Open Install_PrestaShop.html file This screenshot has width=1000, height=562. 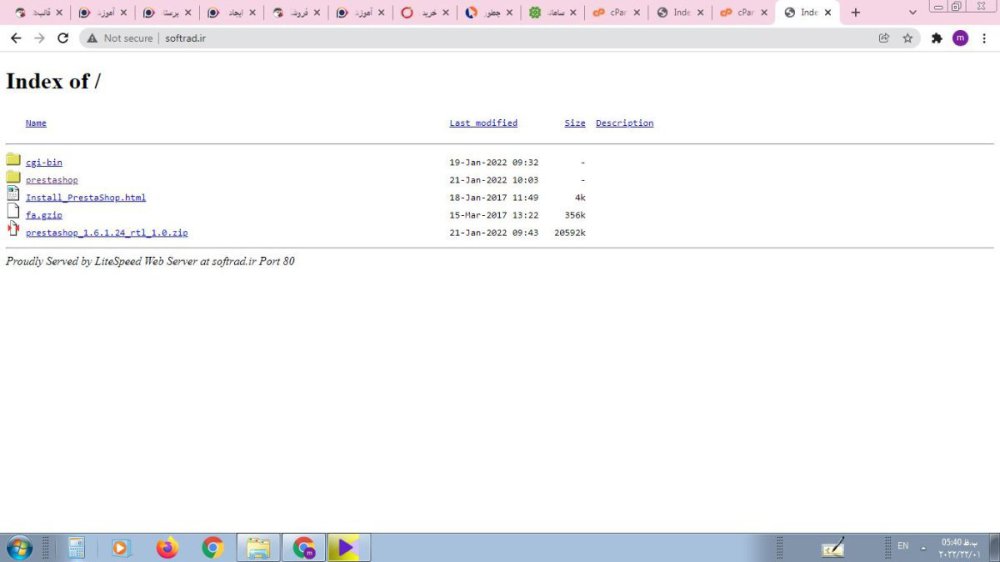click(x=86, y=198)
